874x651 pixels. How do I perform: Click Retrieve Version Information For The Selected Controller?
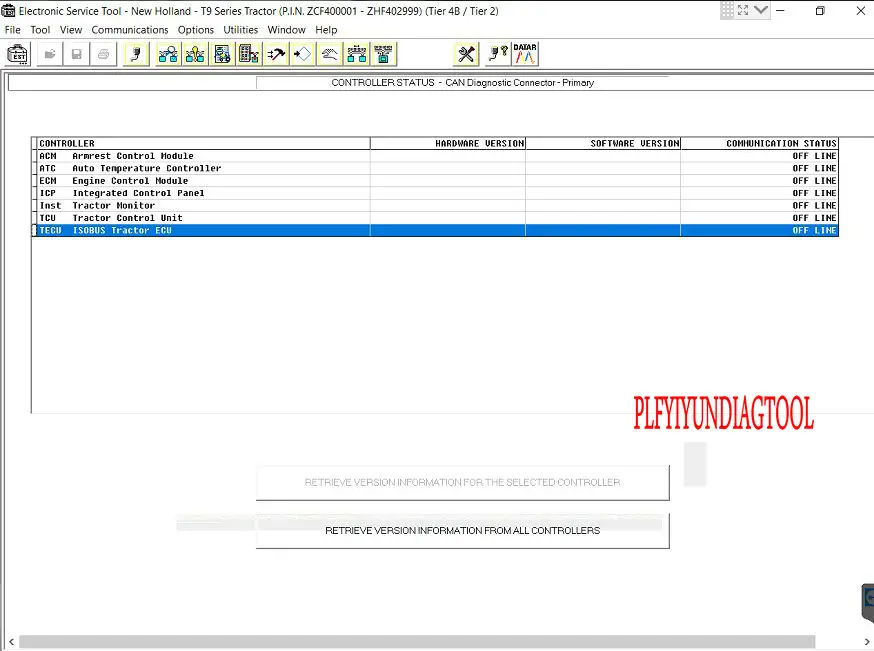463,483
